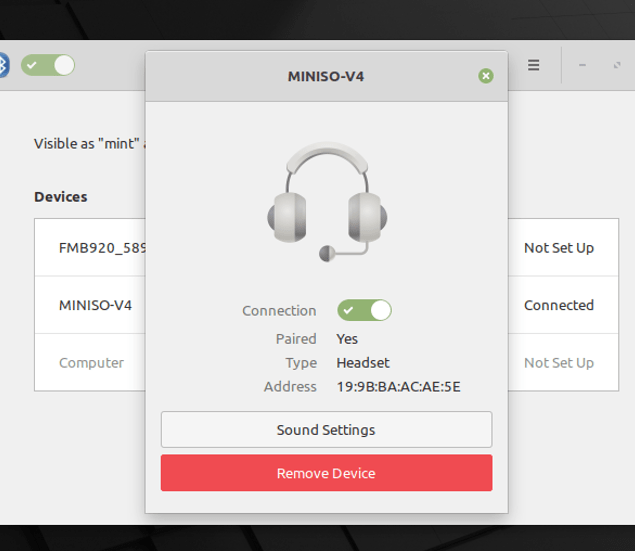Click the Devices heading
This screenshot has width=635, height=551.
point(61,197)
